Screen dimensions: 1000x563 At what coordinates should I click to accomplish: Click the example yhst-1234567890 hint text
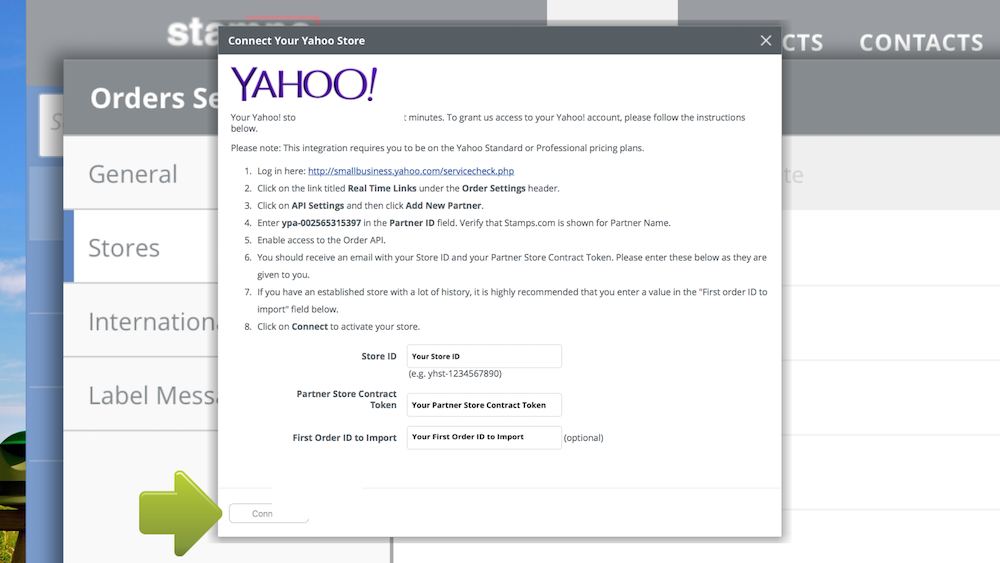click(455, 374)
